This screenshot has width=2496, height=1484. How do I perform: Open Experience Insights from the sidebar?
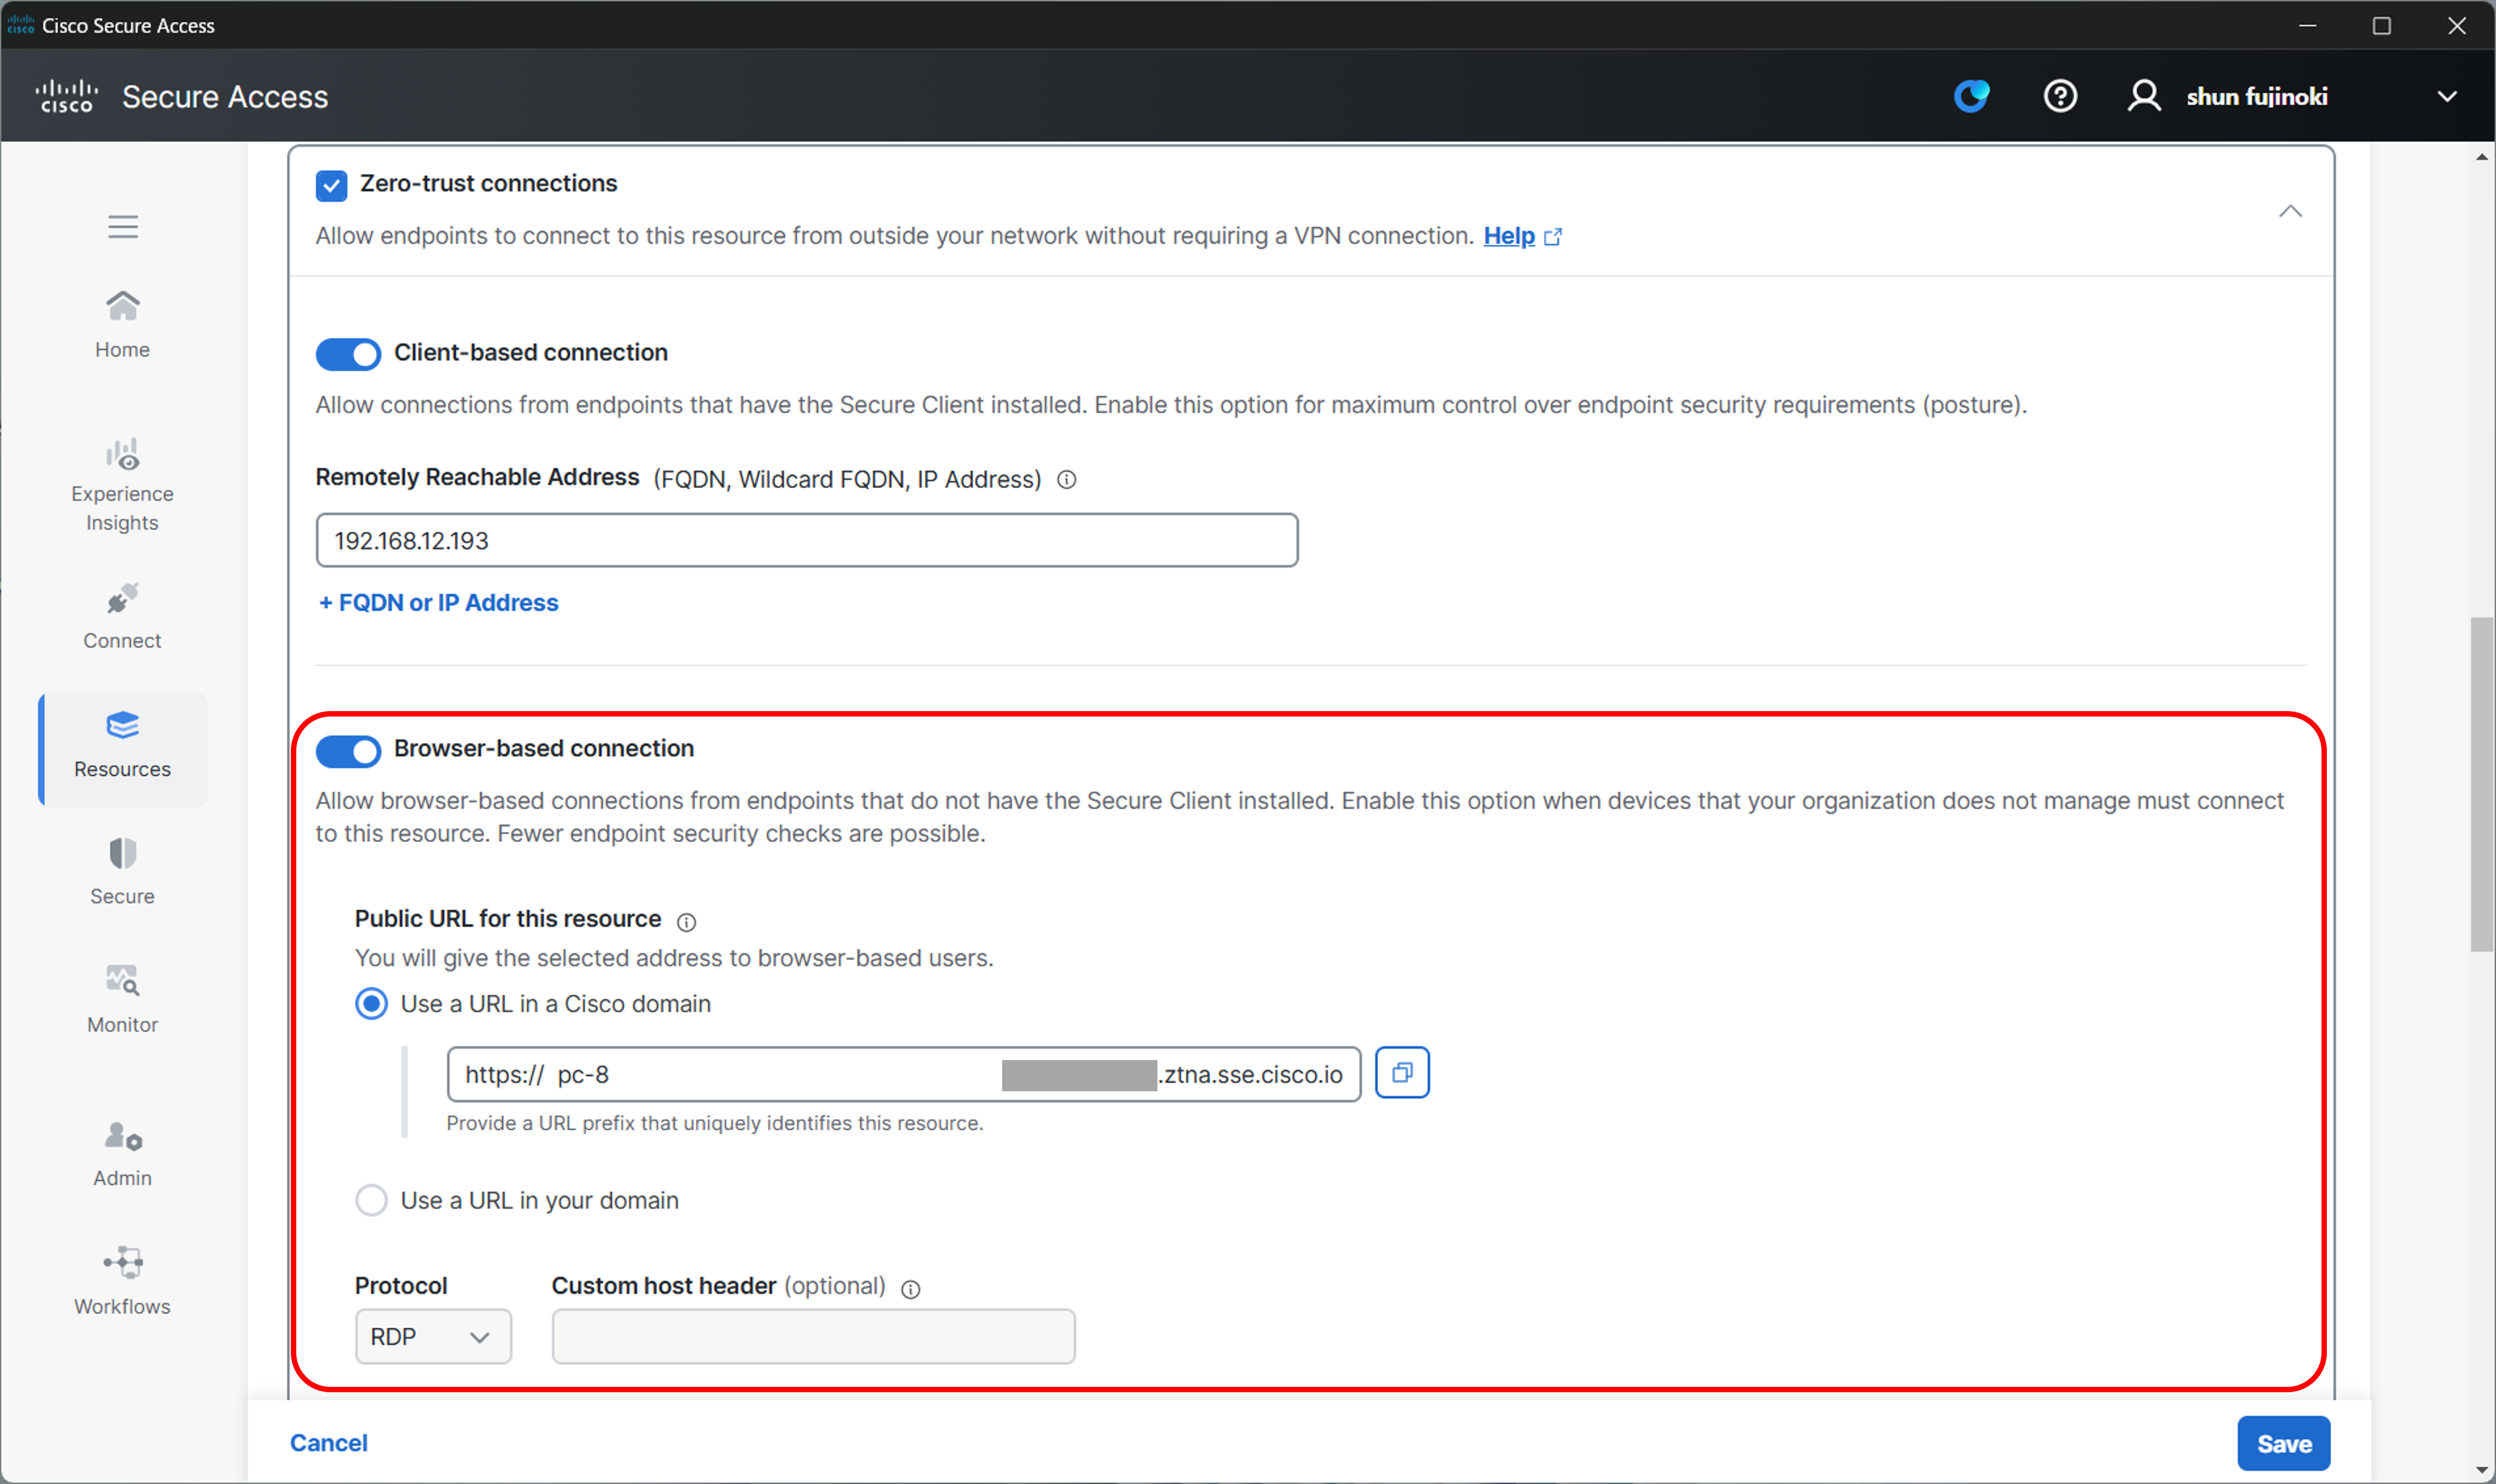tap(122, 485)
